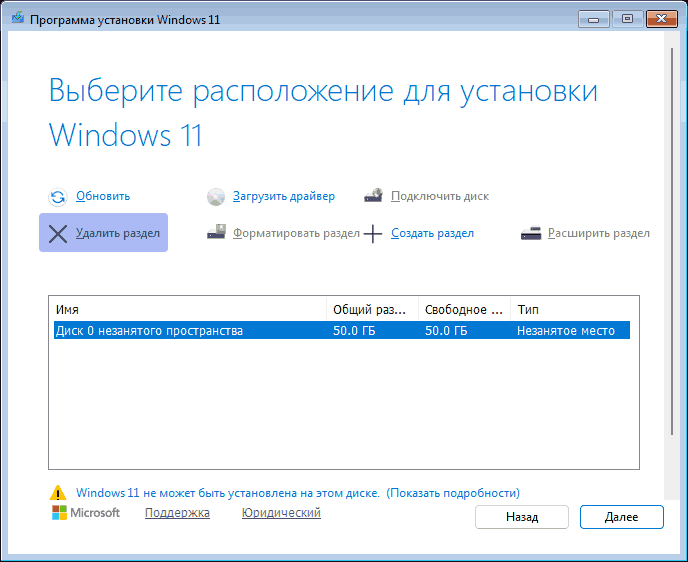The image size is (688, 562).
Task: Click the Форматировать раздел link
Action: (x=296, y=233)
